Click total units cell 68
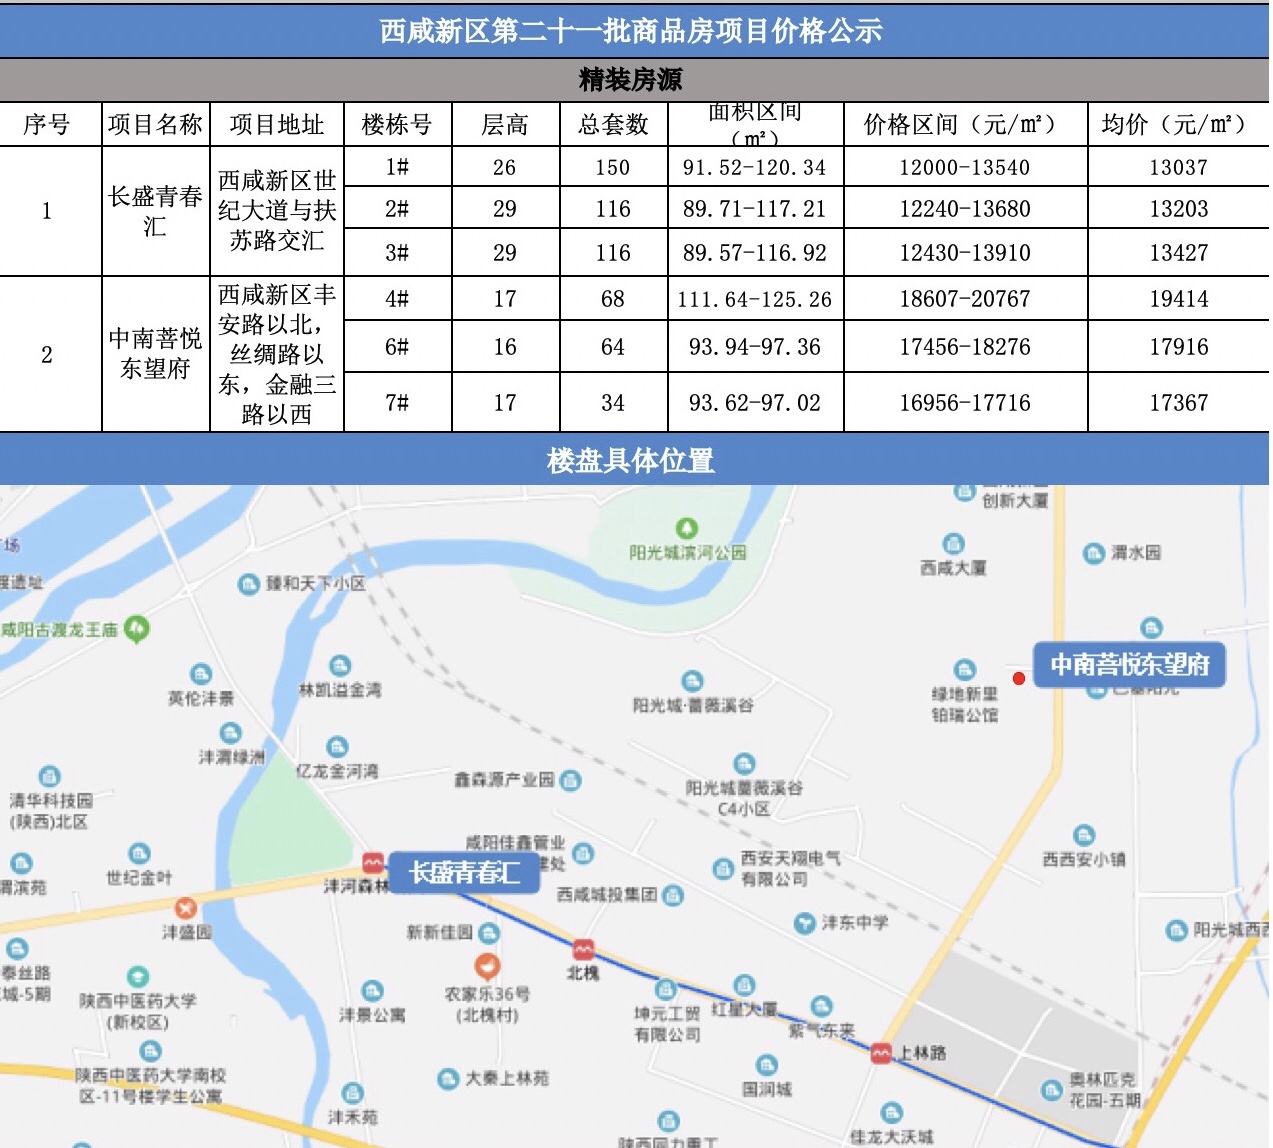 click(x=613, y=299)
